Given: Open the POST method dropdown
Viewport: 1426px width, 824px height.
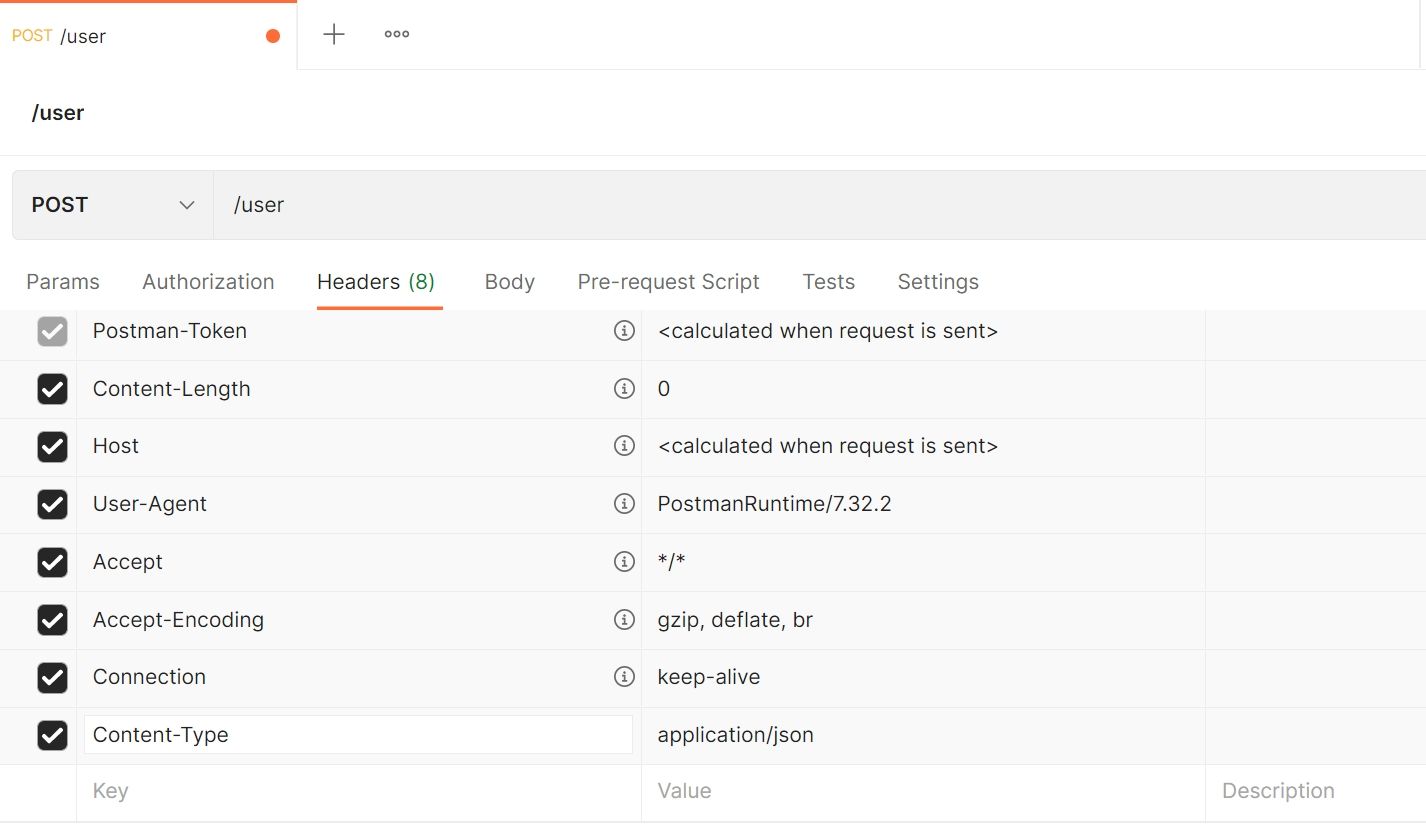Looking at the screenshot, I should pos(110,204).
